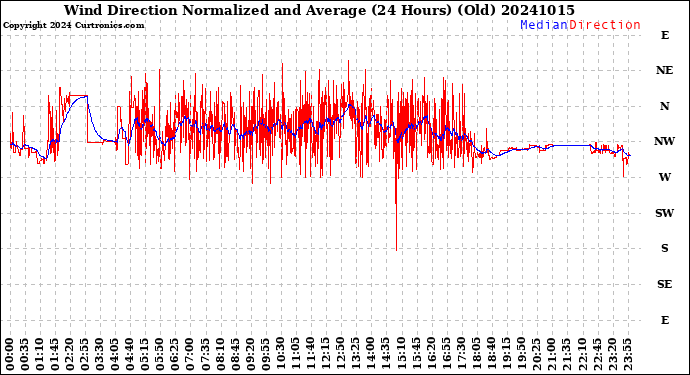
Task: Click the 14:00 time label
Action: coord(371,354)
